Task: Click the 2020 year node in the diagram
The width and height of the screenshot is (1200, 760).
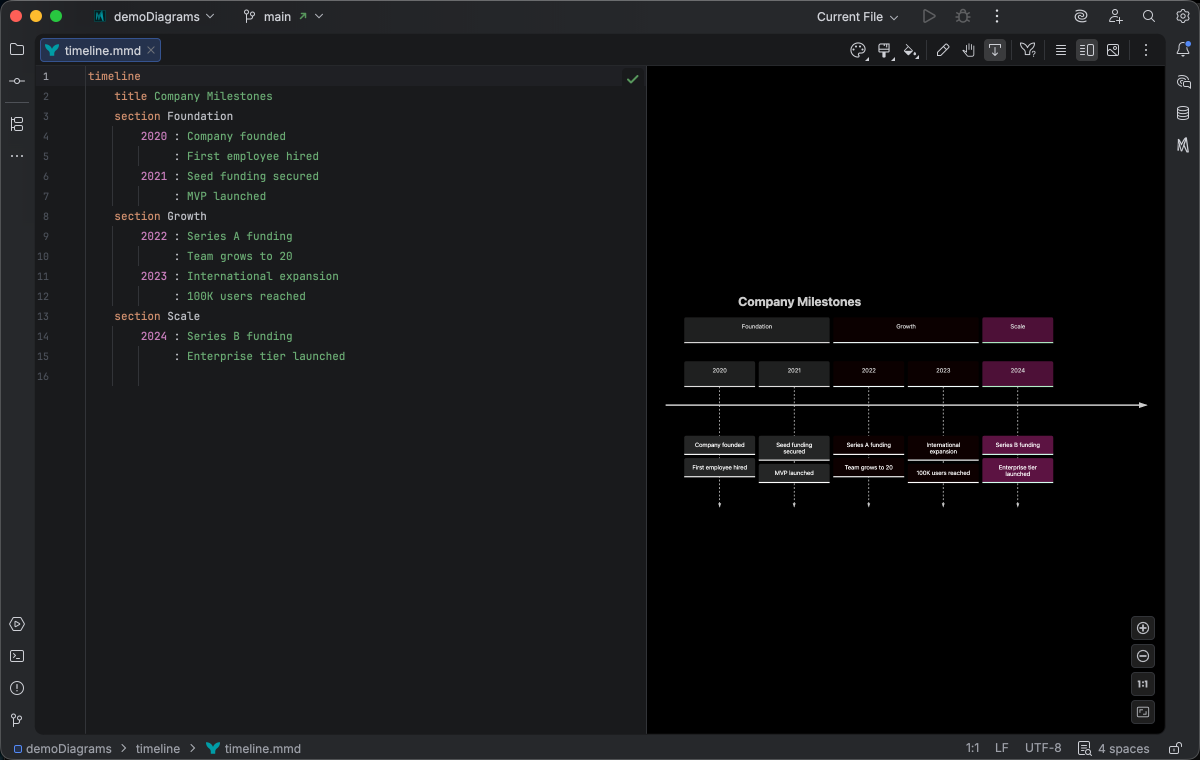Action: pyautogui.click(x=720, y=374)
